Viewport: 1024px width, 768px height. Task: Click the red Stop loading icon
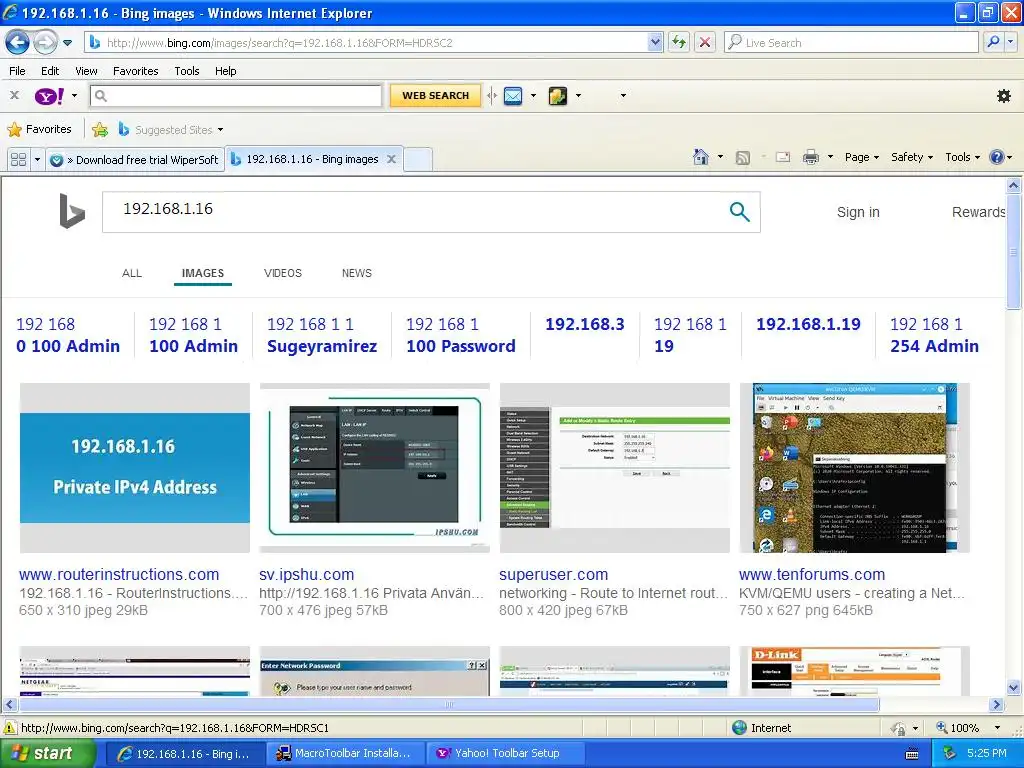click(705, 43)
